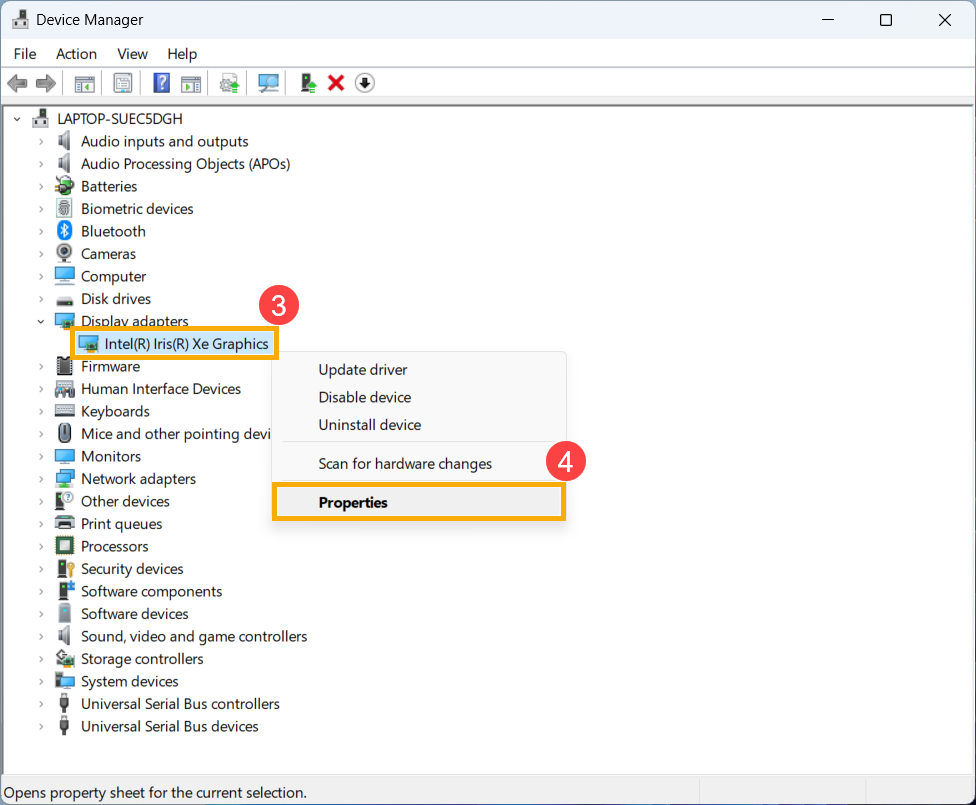Expand Sound, video and game controllers chevron

(x=41, y=636)
